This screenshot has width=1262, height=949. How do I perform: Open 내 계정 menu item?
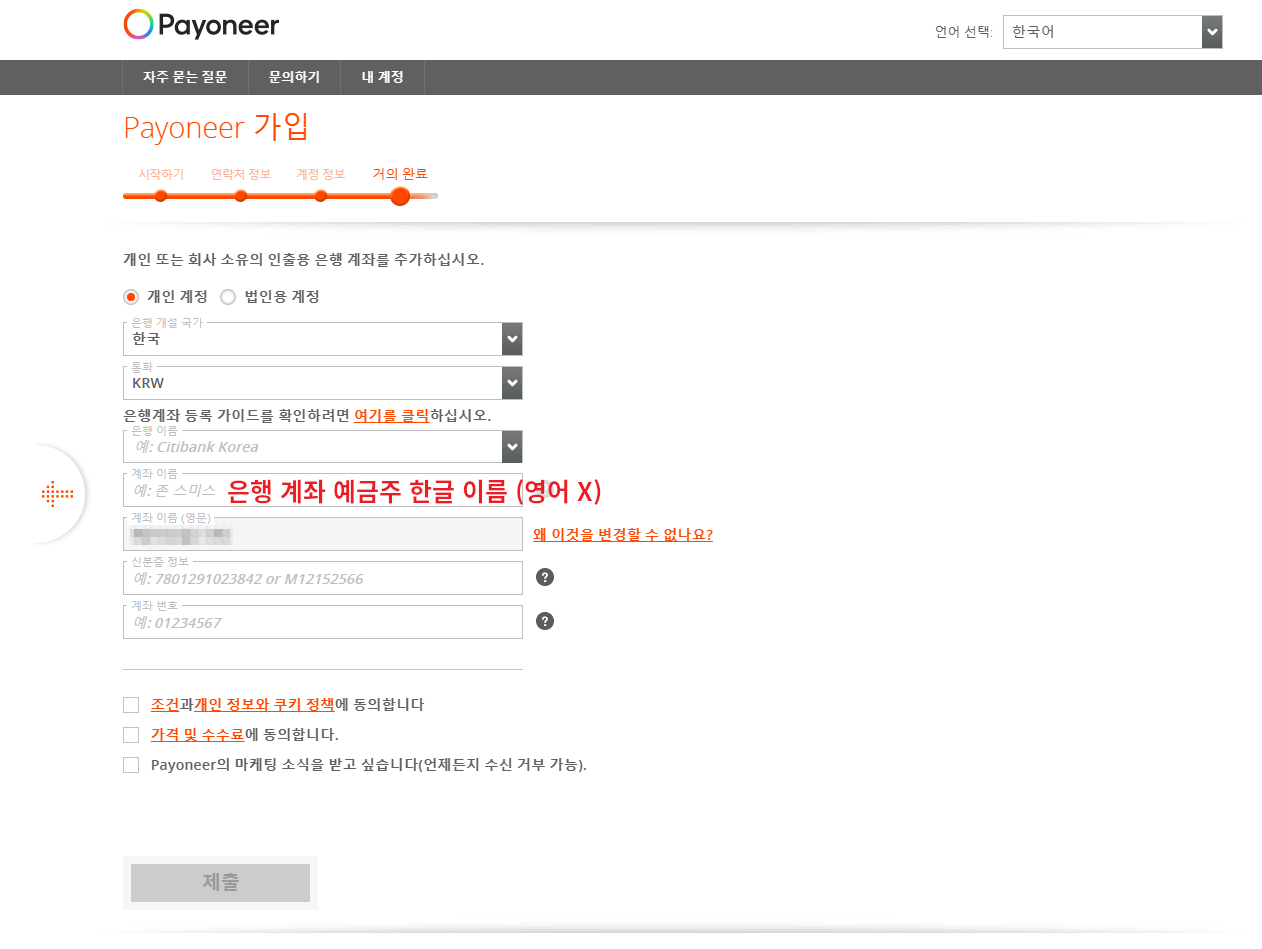383,77
